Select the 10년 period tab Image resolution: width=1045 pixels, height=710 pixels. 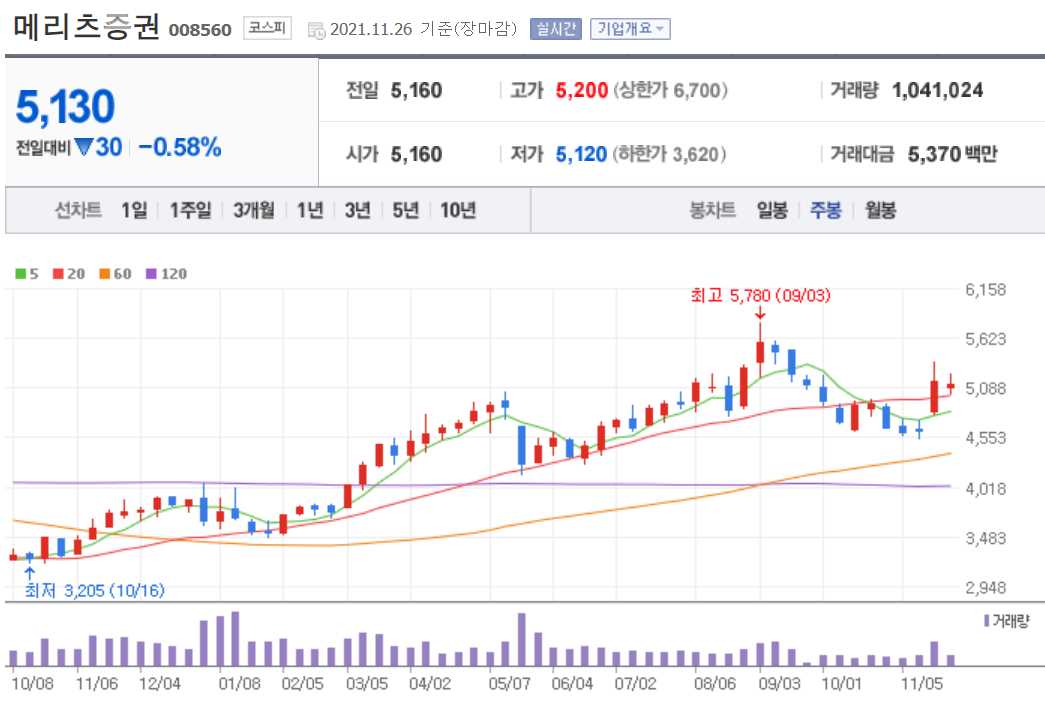456,210
